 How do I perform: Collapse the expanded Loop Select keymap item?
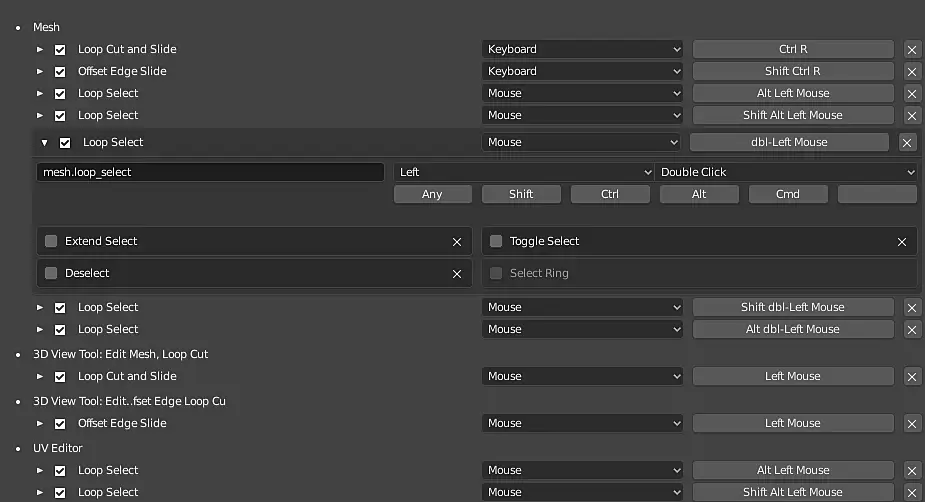[44, 143]
